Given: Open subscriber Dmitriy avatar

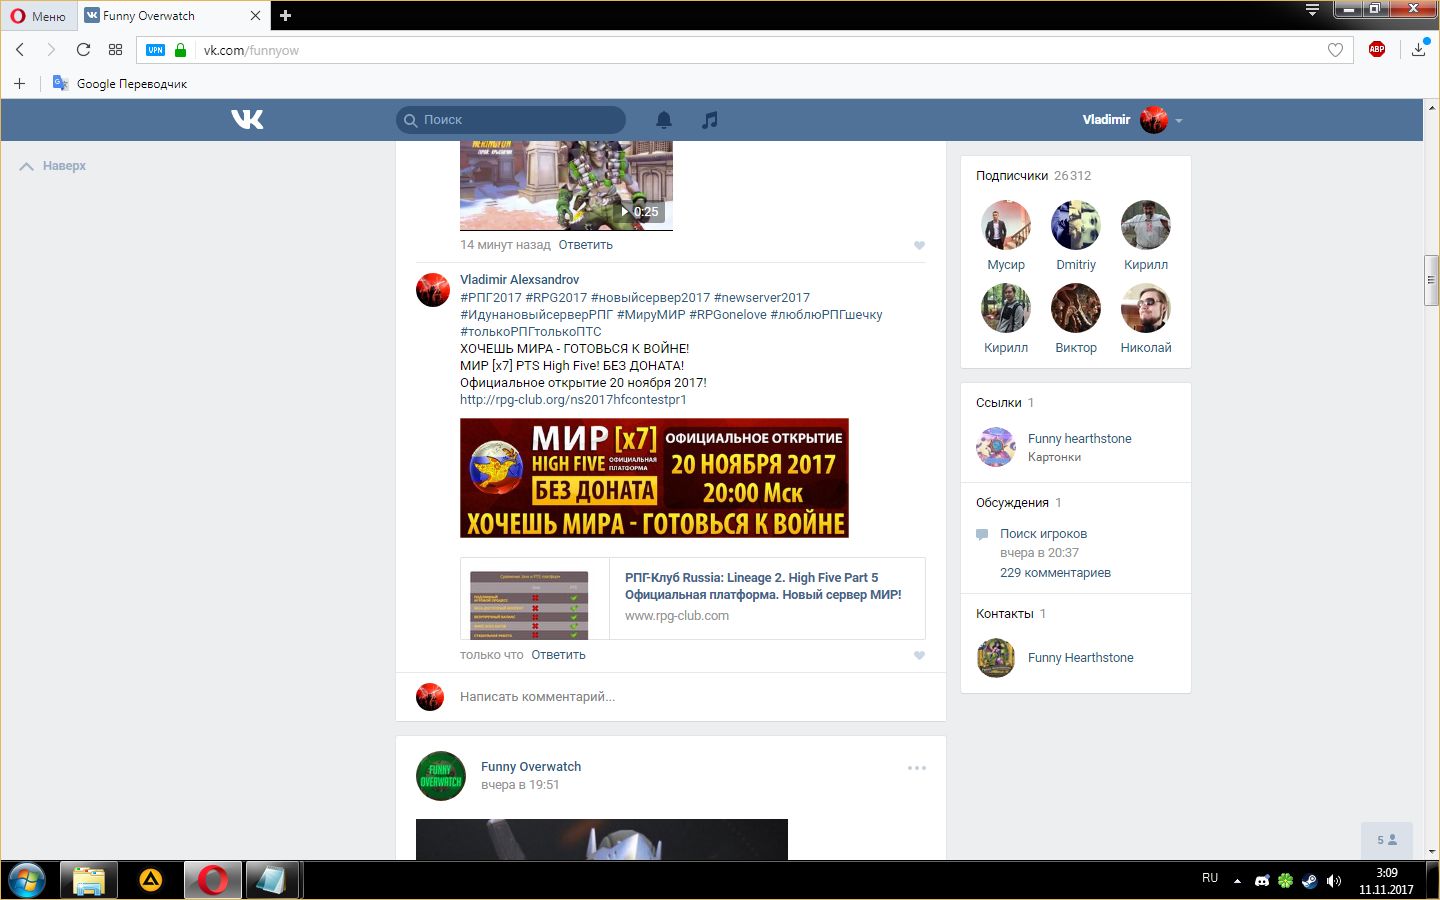Looking at the screenshot, I should [1076, 225].
